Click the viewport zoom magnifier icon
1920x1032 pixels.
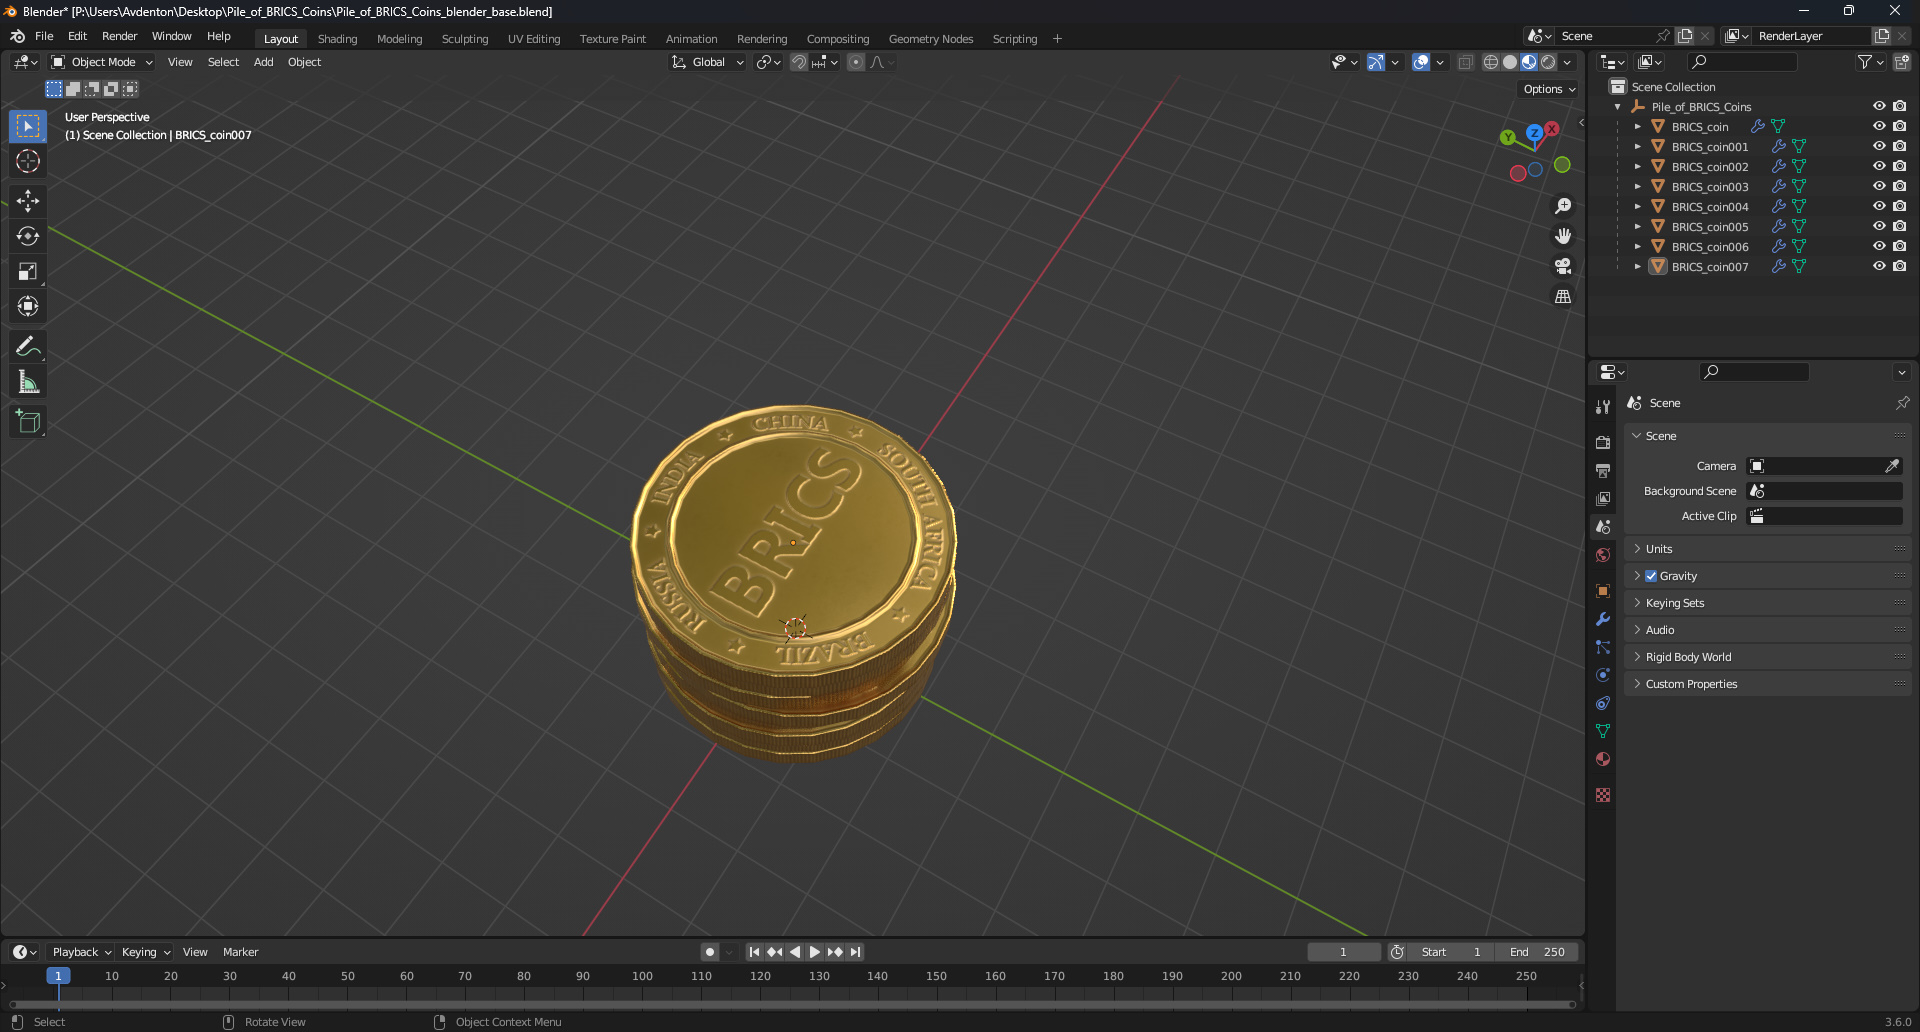point(1562,206)
